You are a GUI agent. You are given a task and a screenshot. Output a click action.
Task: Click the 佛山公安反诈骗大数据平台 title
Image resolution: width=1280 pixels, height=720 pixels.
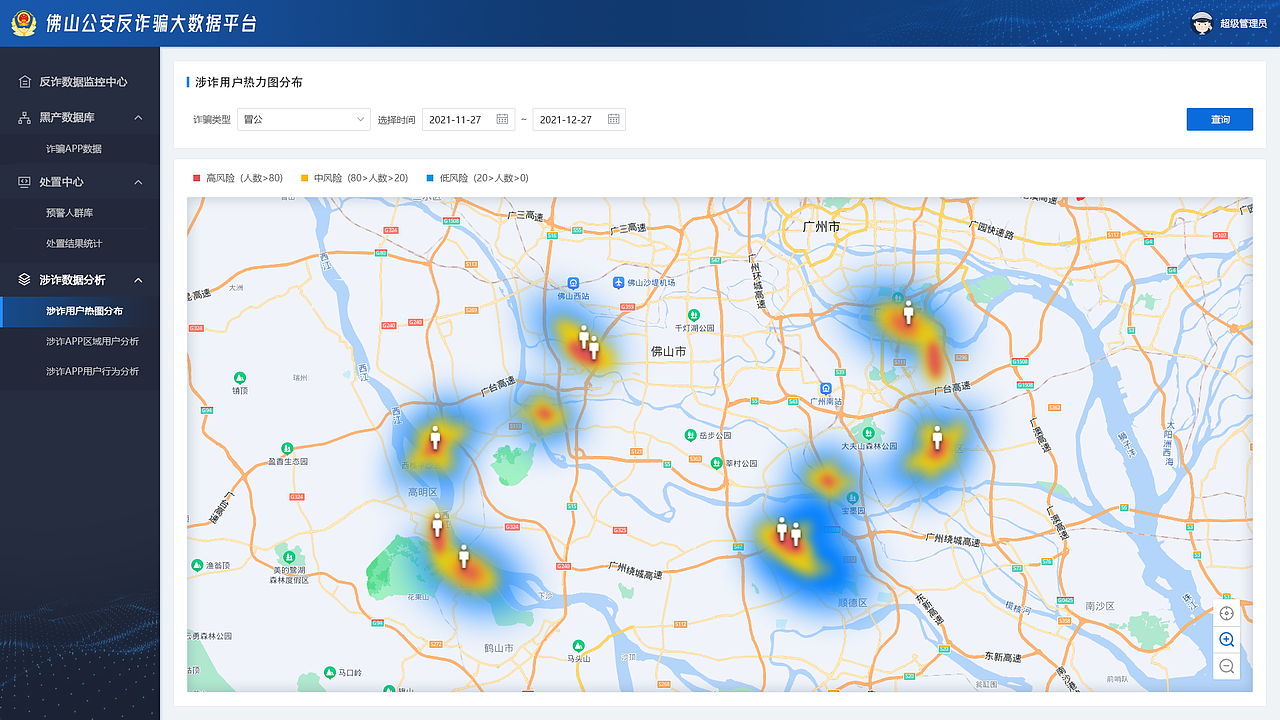[151, 23]
